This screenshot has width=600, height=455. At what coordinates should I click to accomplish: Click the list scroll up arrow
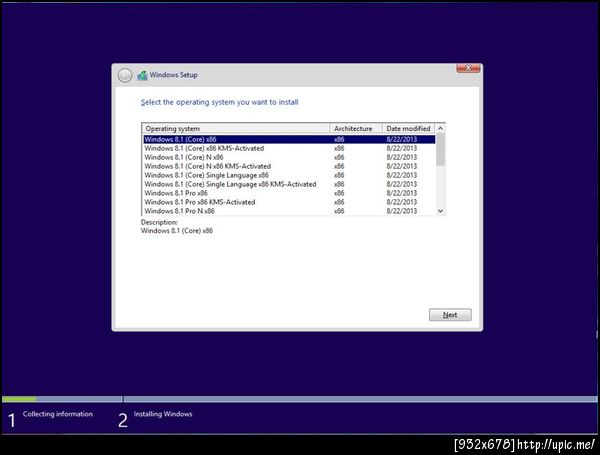pyautogui.click(x=440, y=129)
